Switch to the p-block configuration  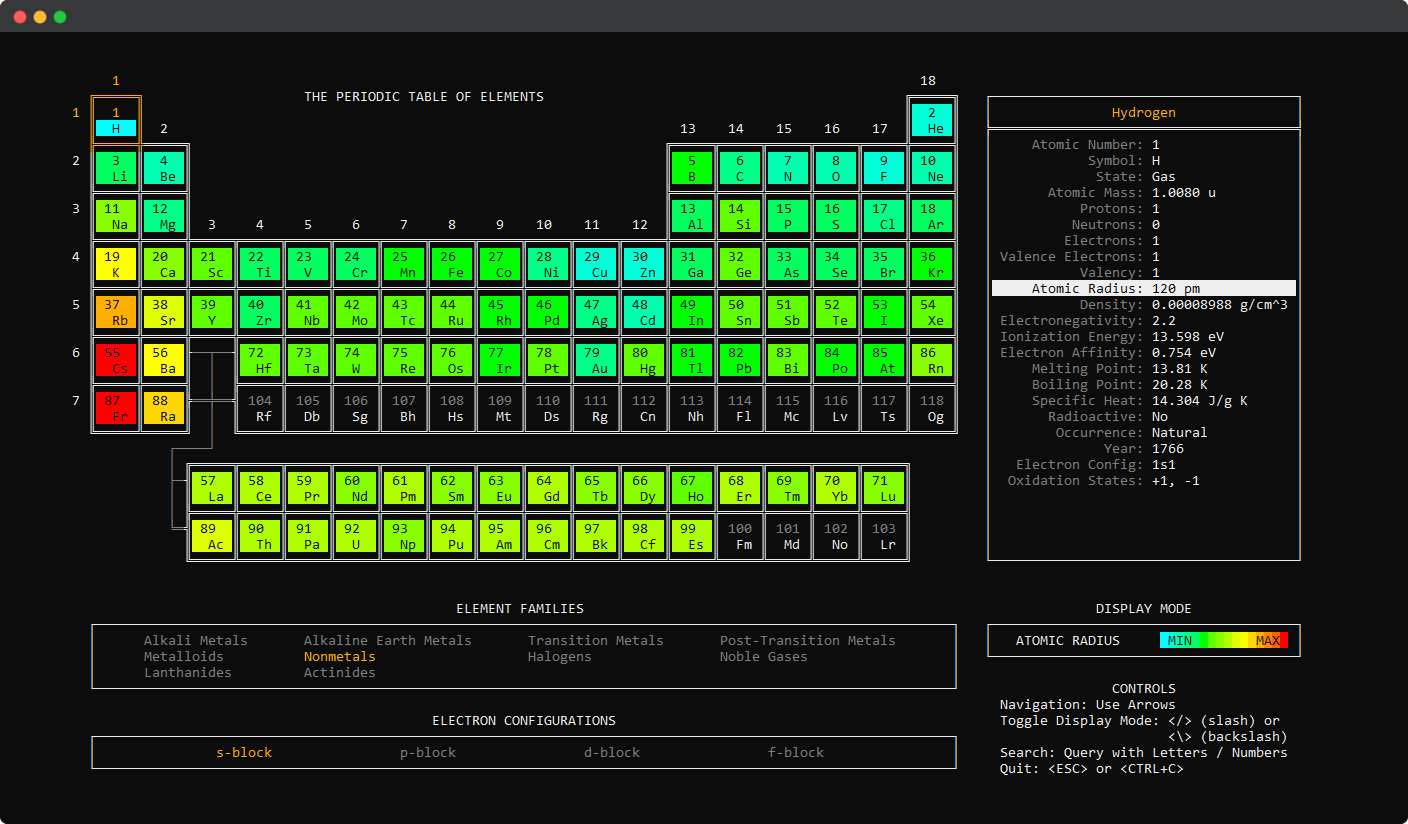428,752
